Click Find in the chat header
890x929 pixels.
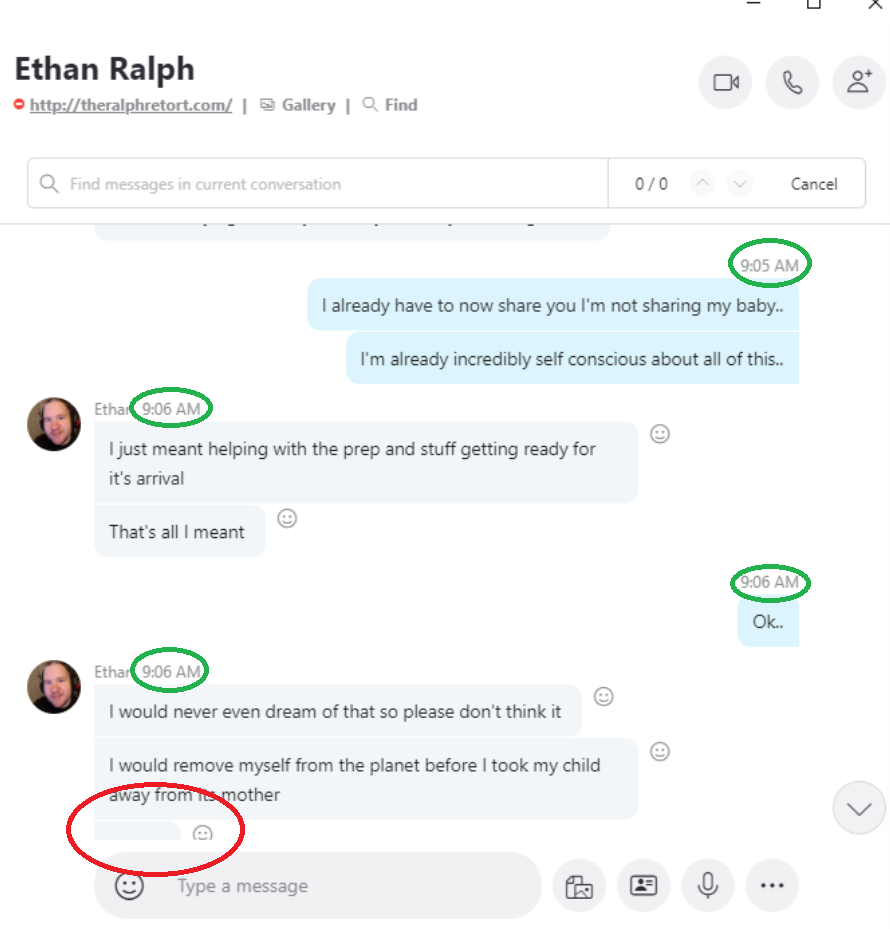click(x=390, y=105)
